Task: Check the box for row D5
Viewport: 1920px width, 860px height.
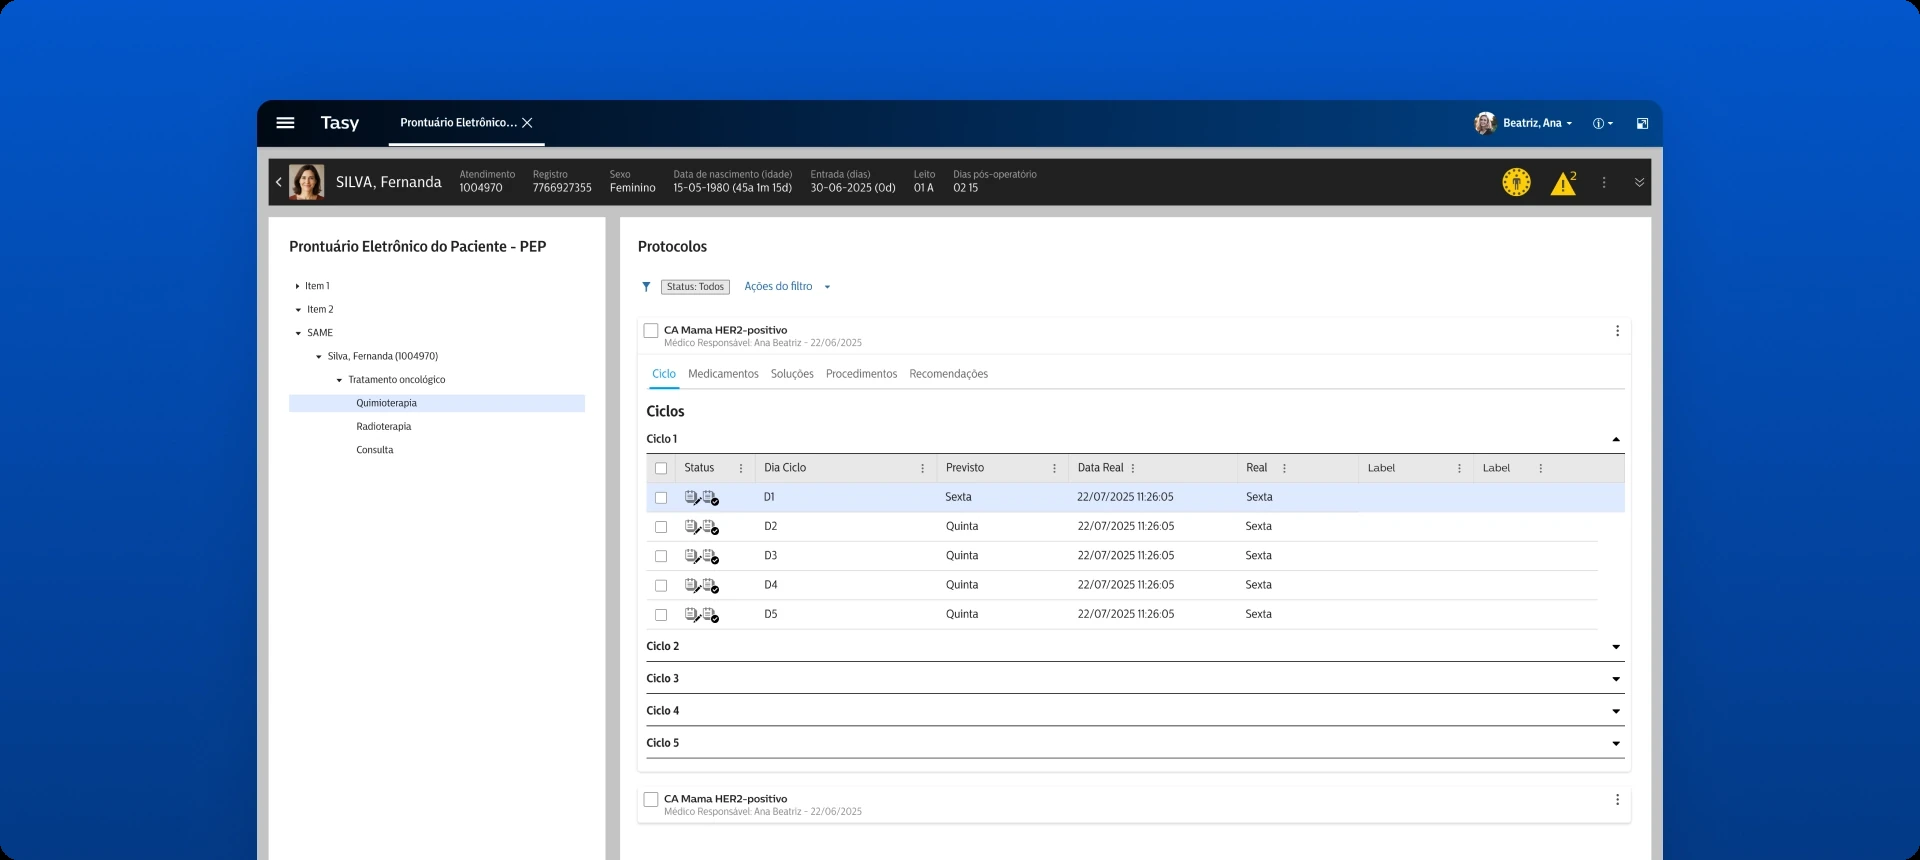Action: pyautogui.click(x=661, y=615)
